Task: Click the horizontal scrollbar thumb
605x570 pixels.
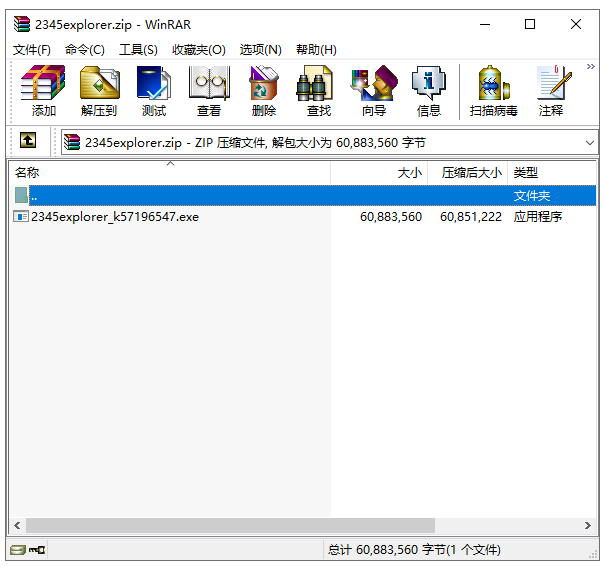Action: point(230,525)
